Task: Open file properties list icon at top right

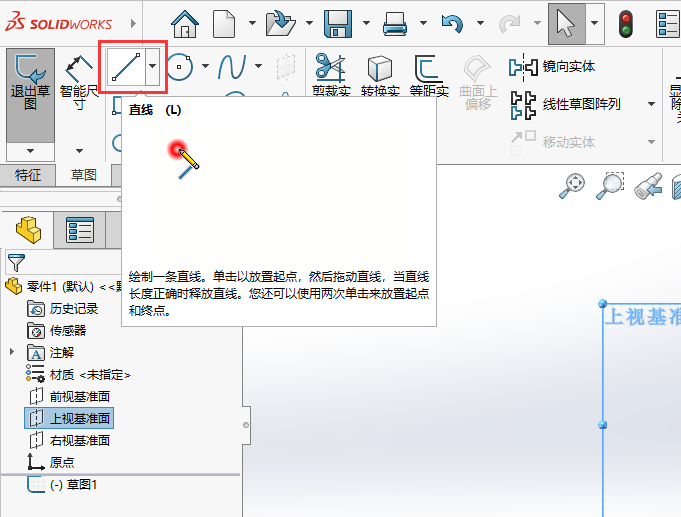Action: [x=668, y=24]
